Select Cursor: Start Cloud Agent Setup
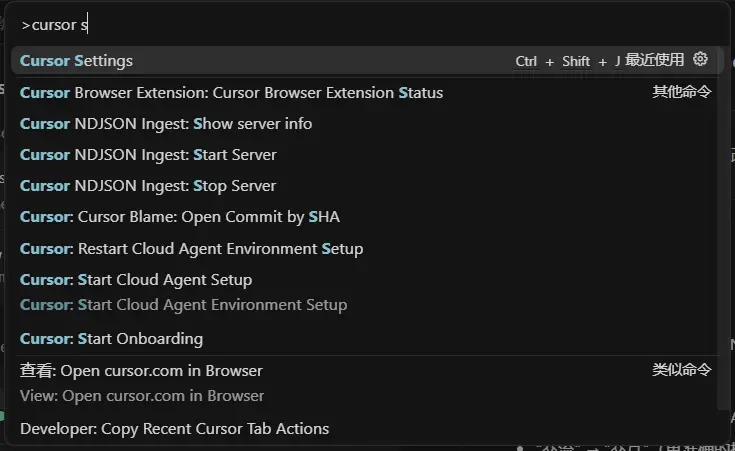Image resolution: width=735 pixels, height=451 pixels. pyautogui.click(x=367, y=292)
